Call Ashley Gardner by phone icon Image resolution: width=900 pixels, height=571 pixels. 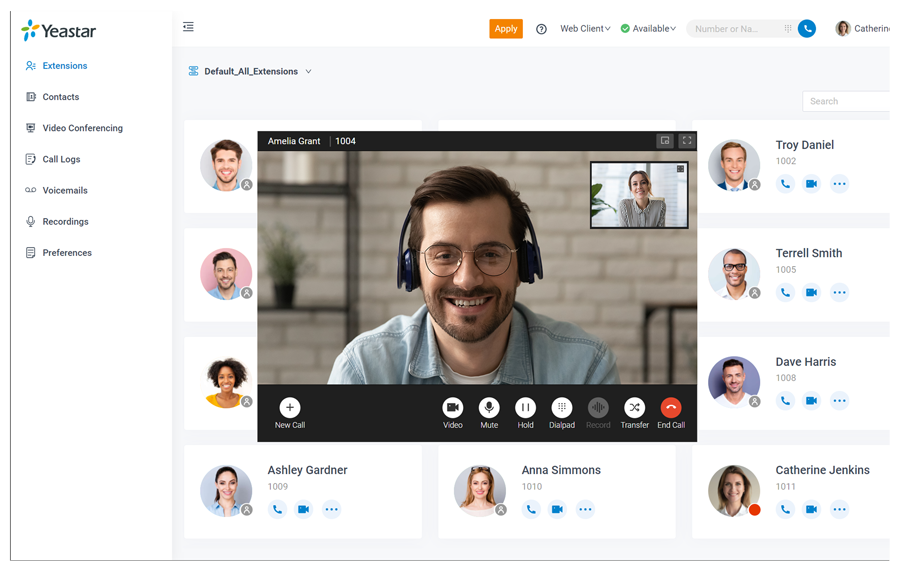tap(277, 509)
